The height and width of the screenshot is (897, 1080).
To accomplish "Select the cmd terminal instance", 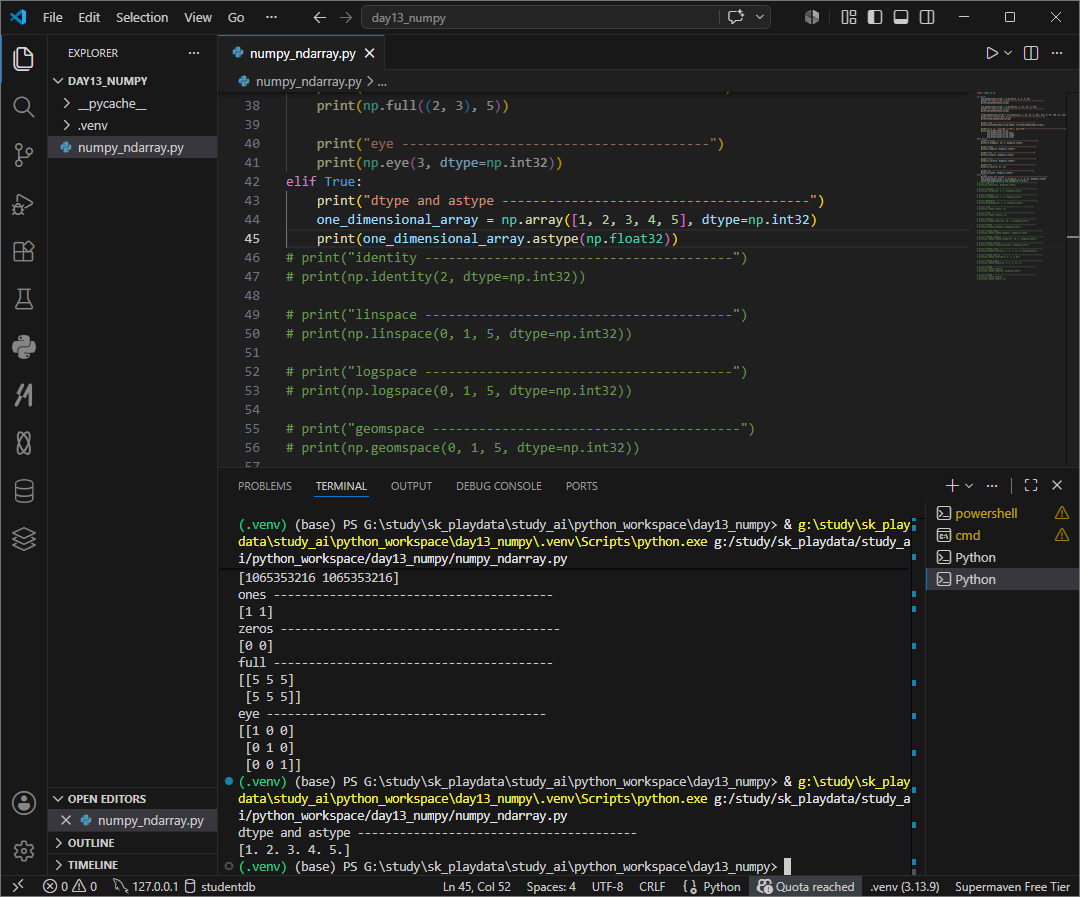I will 1002,535.
